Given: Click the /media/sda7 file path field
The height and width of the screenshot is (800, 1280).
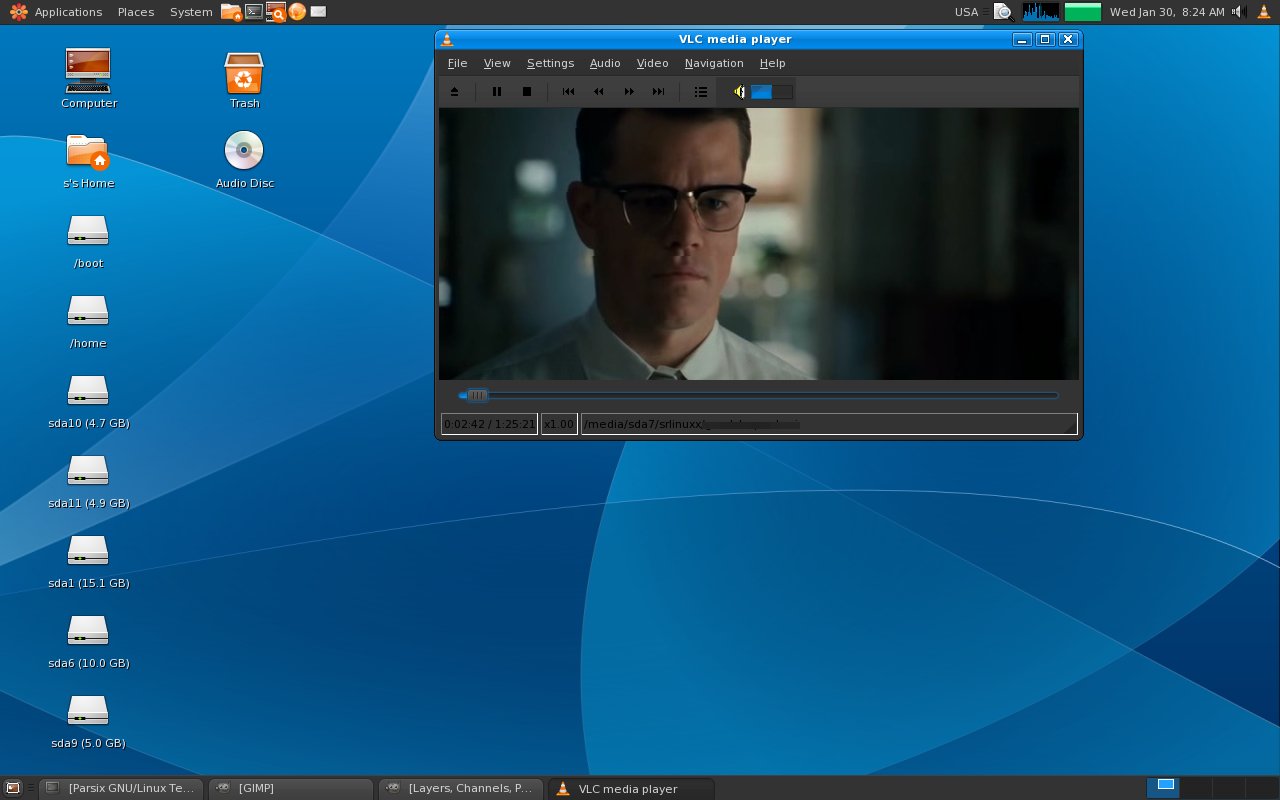Looking at the screenshot, I should [828, 424].
